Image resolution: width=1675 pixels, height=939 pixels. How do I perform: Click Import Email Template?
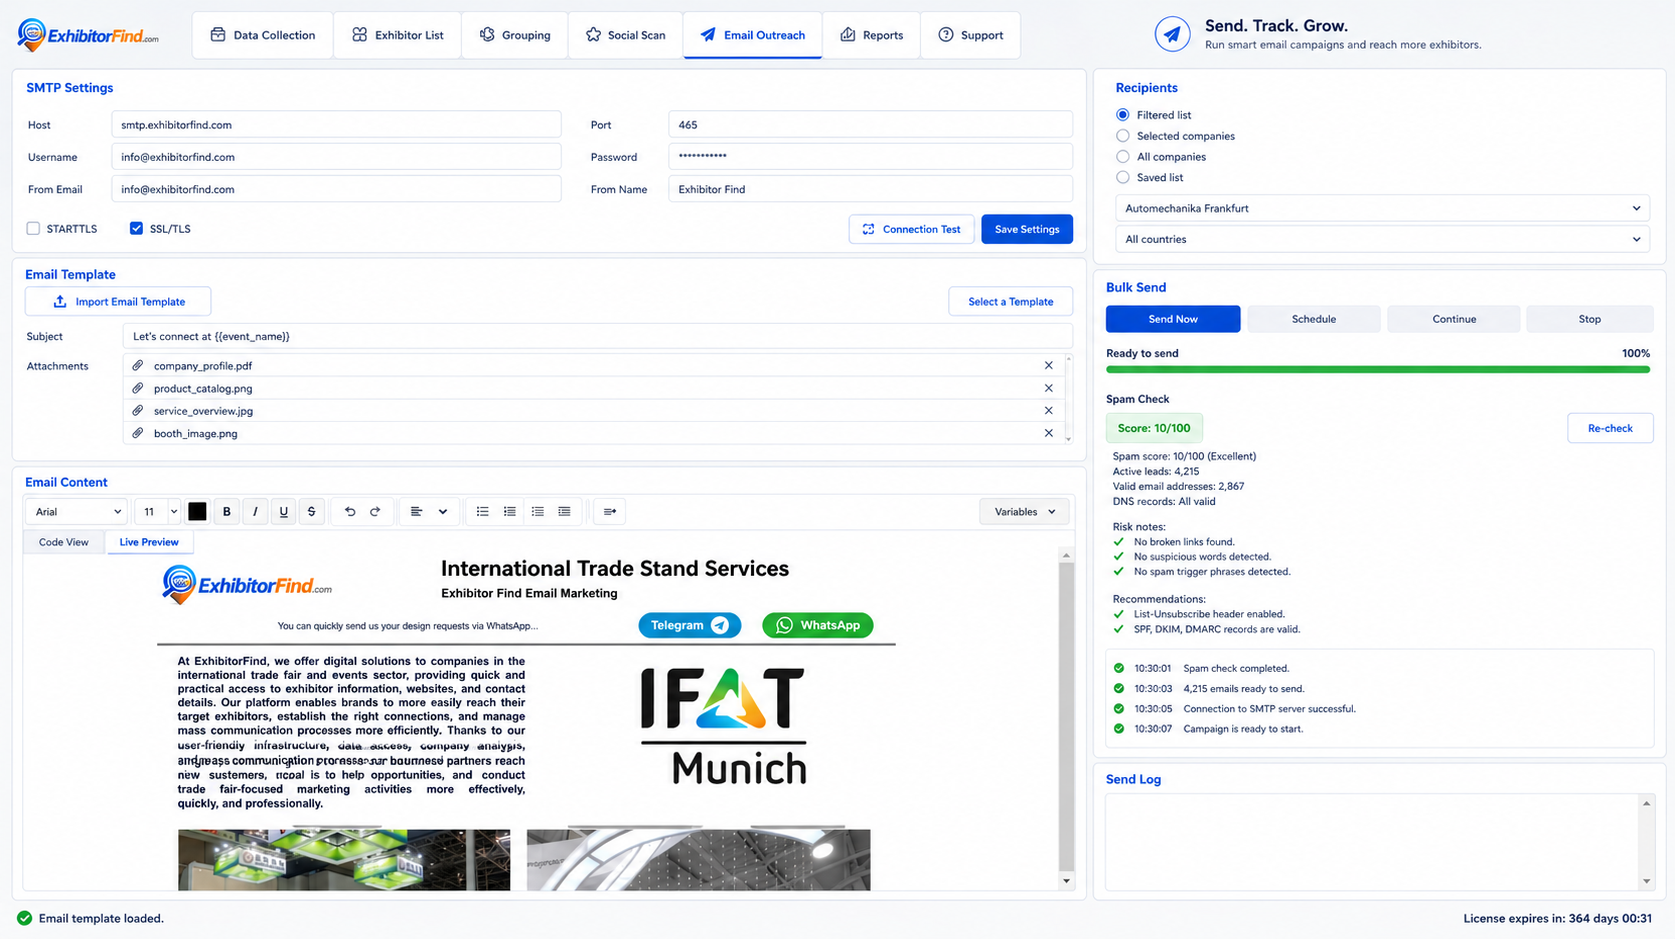118,302
